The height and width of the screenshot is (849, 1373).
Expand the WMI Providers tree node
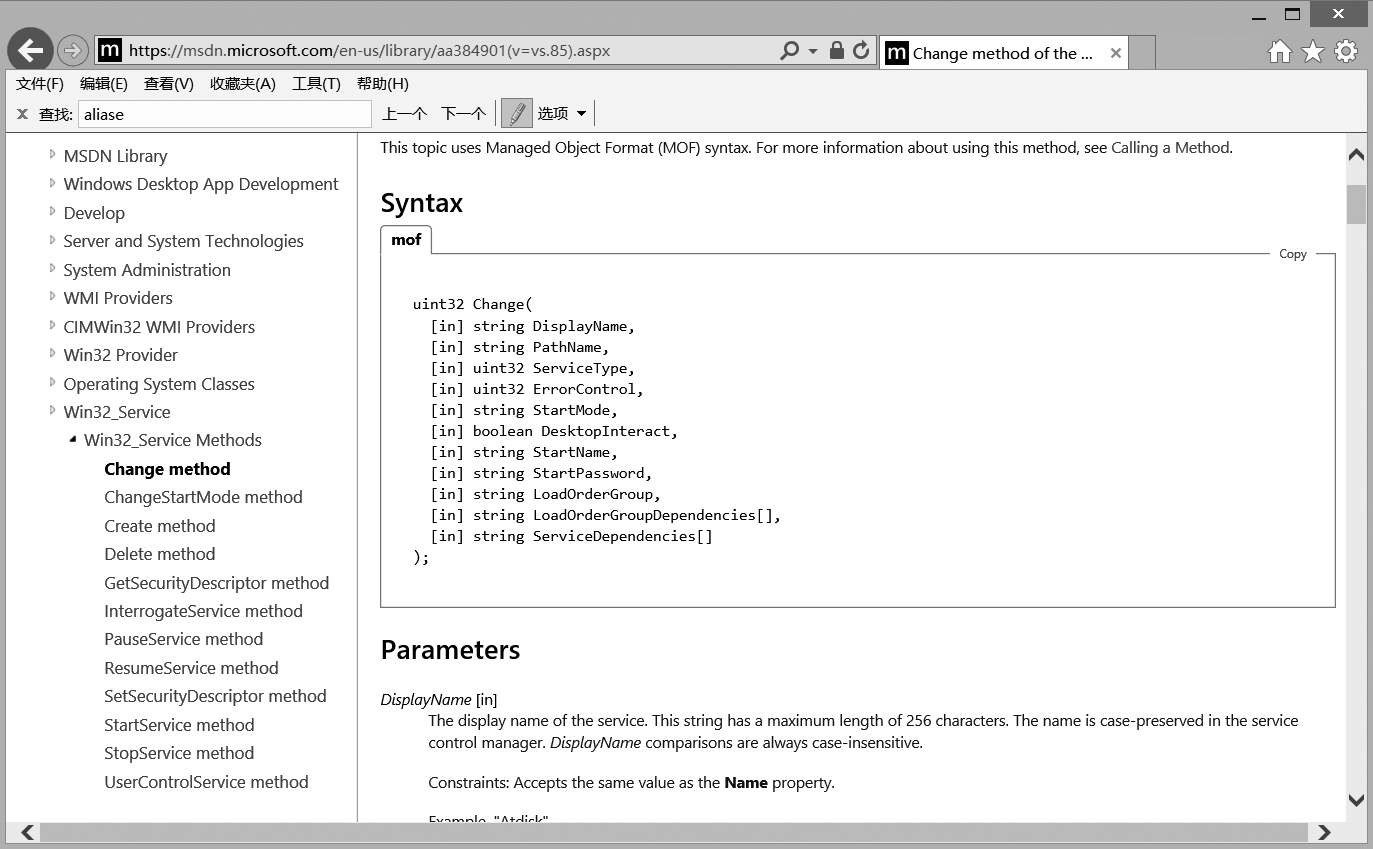coord(53,298)
